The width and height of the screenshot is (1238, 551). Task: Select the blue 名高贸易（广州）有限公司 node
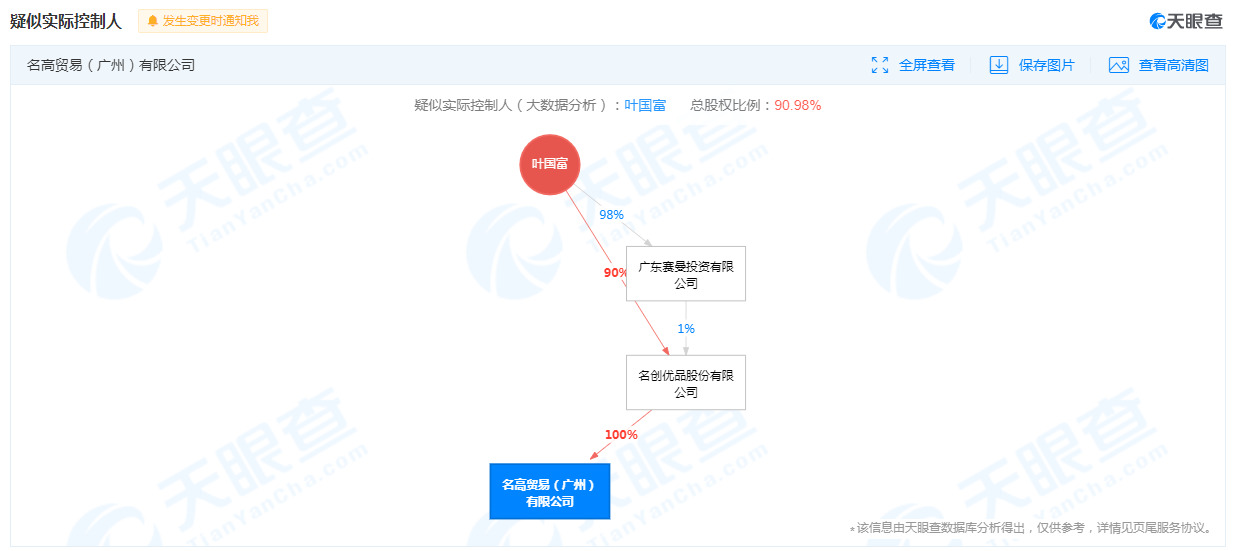[549, 491]
